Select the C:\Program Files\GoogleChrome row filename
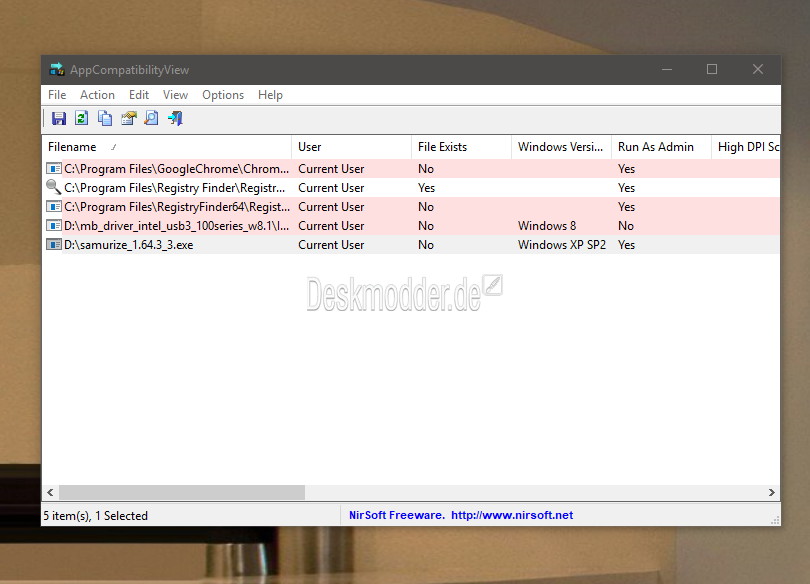 [177, 169]
